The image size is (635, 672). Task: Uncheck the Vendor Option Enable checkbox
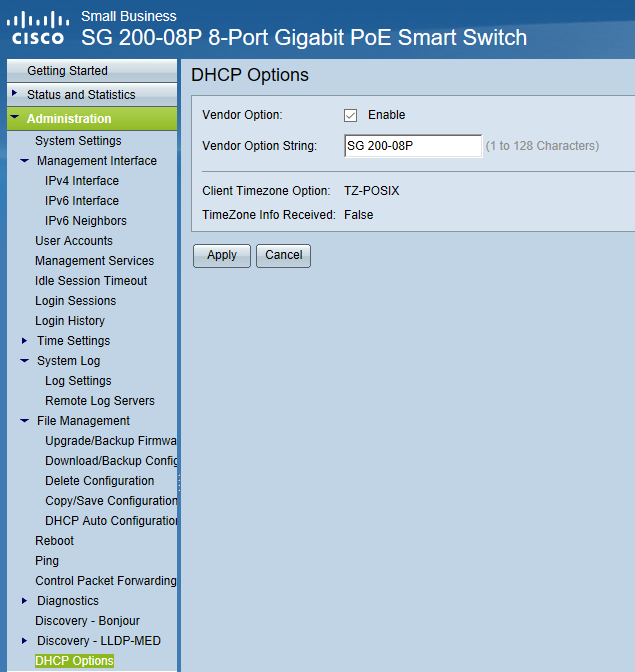click(351, 115)
